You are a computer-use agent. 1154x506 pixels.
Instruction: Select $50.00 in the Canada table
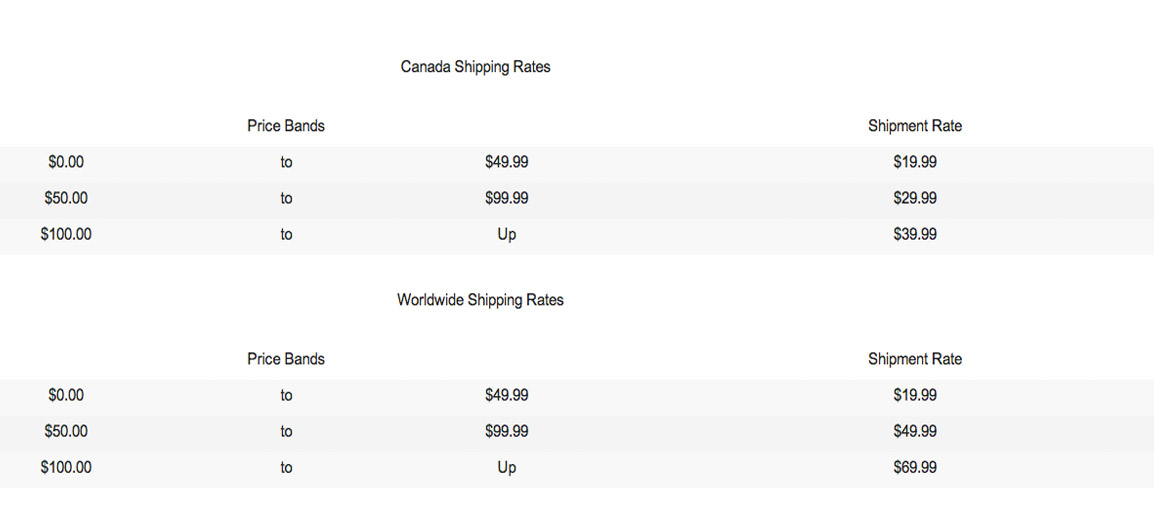tap(66, 198)
